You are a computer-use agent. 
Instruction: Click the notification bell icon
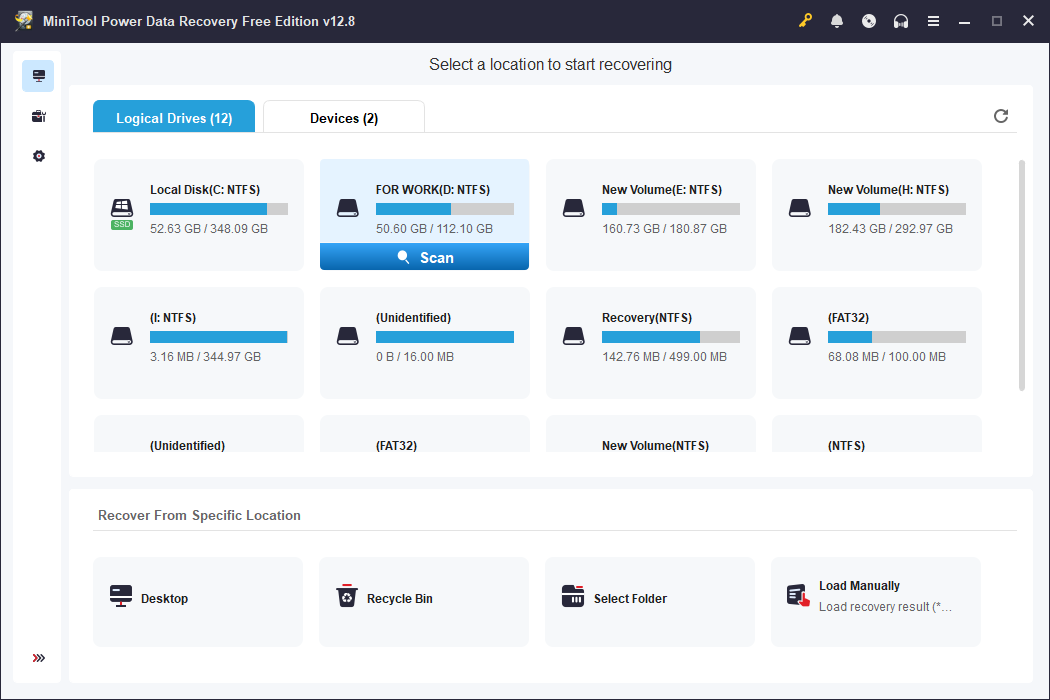[x=837, y=20]
